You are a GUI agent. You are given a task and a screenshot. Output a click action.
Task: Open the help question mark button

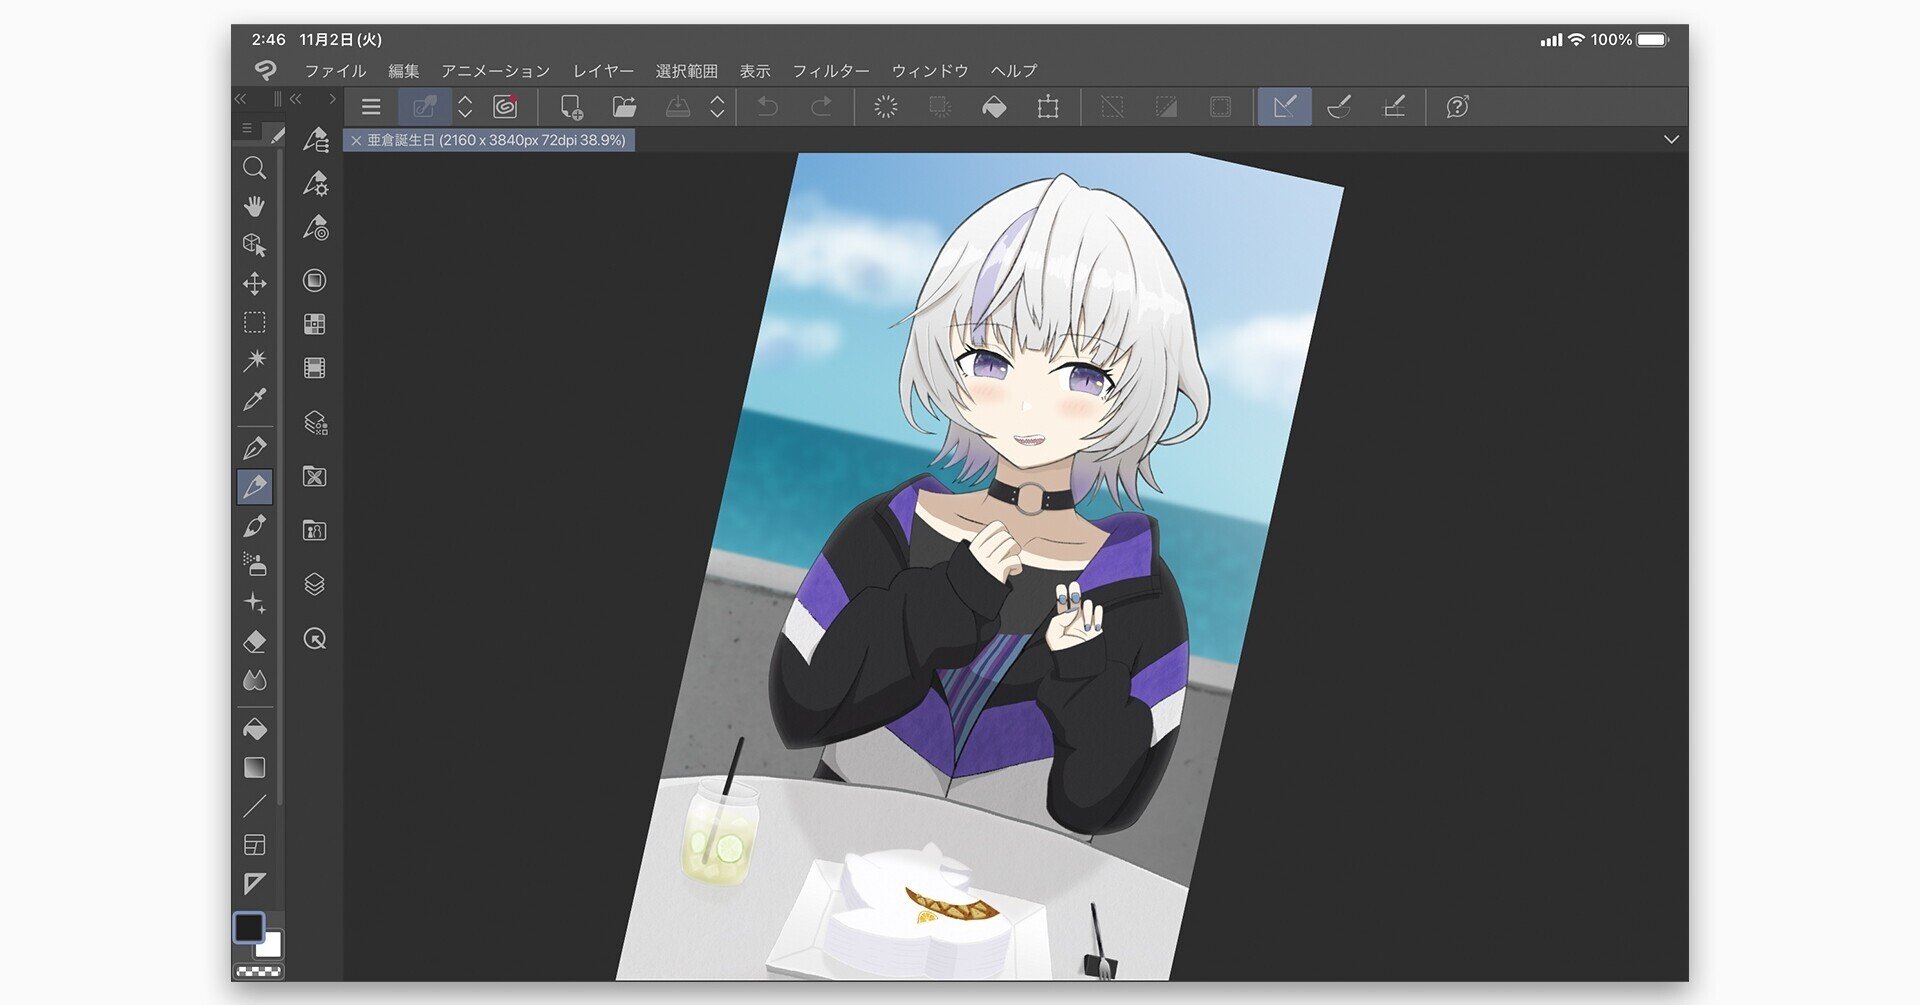[x=1456, y=107]
